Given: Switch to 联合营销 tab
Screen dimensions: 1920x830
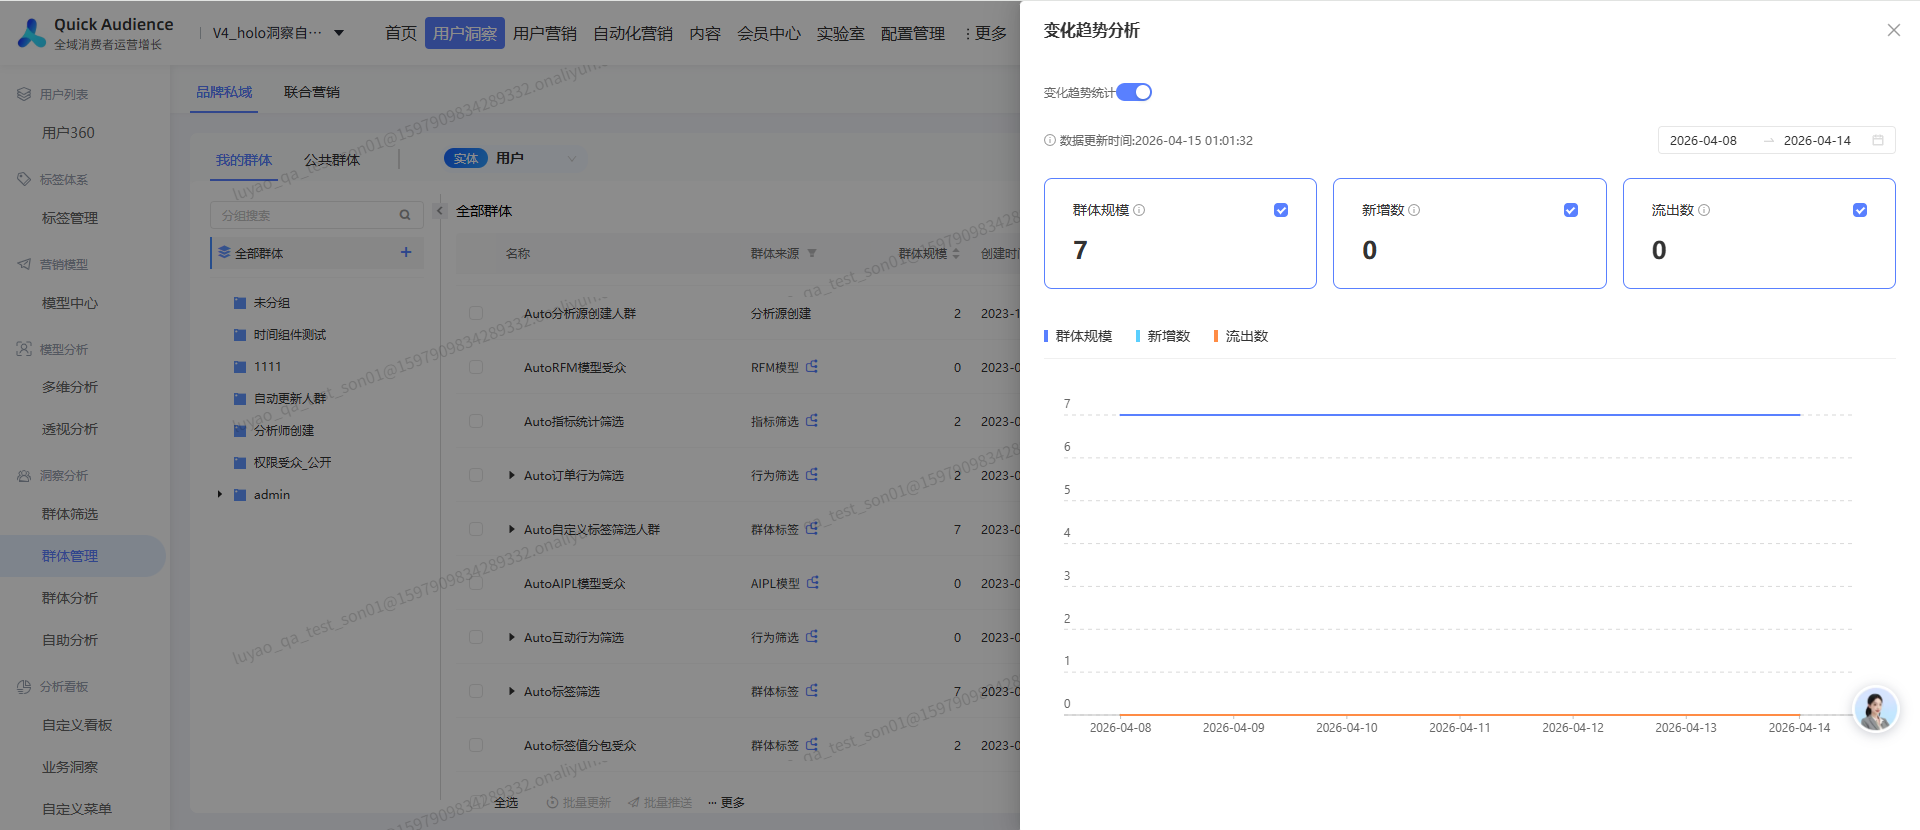Looking at the screenshot, I should pos(312,92).
